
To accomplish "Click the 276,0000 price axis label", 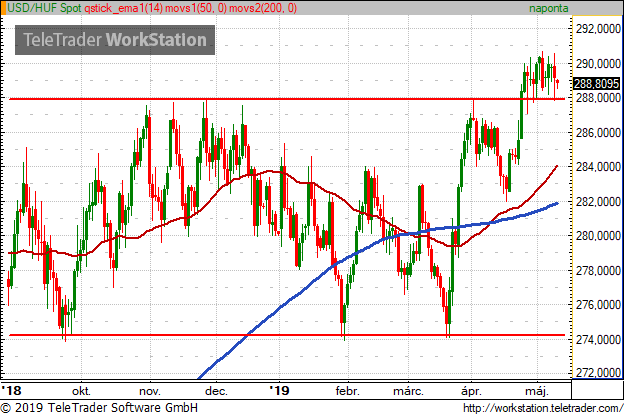I will pos(598,305).
